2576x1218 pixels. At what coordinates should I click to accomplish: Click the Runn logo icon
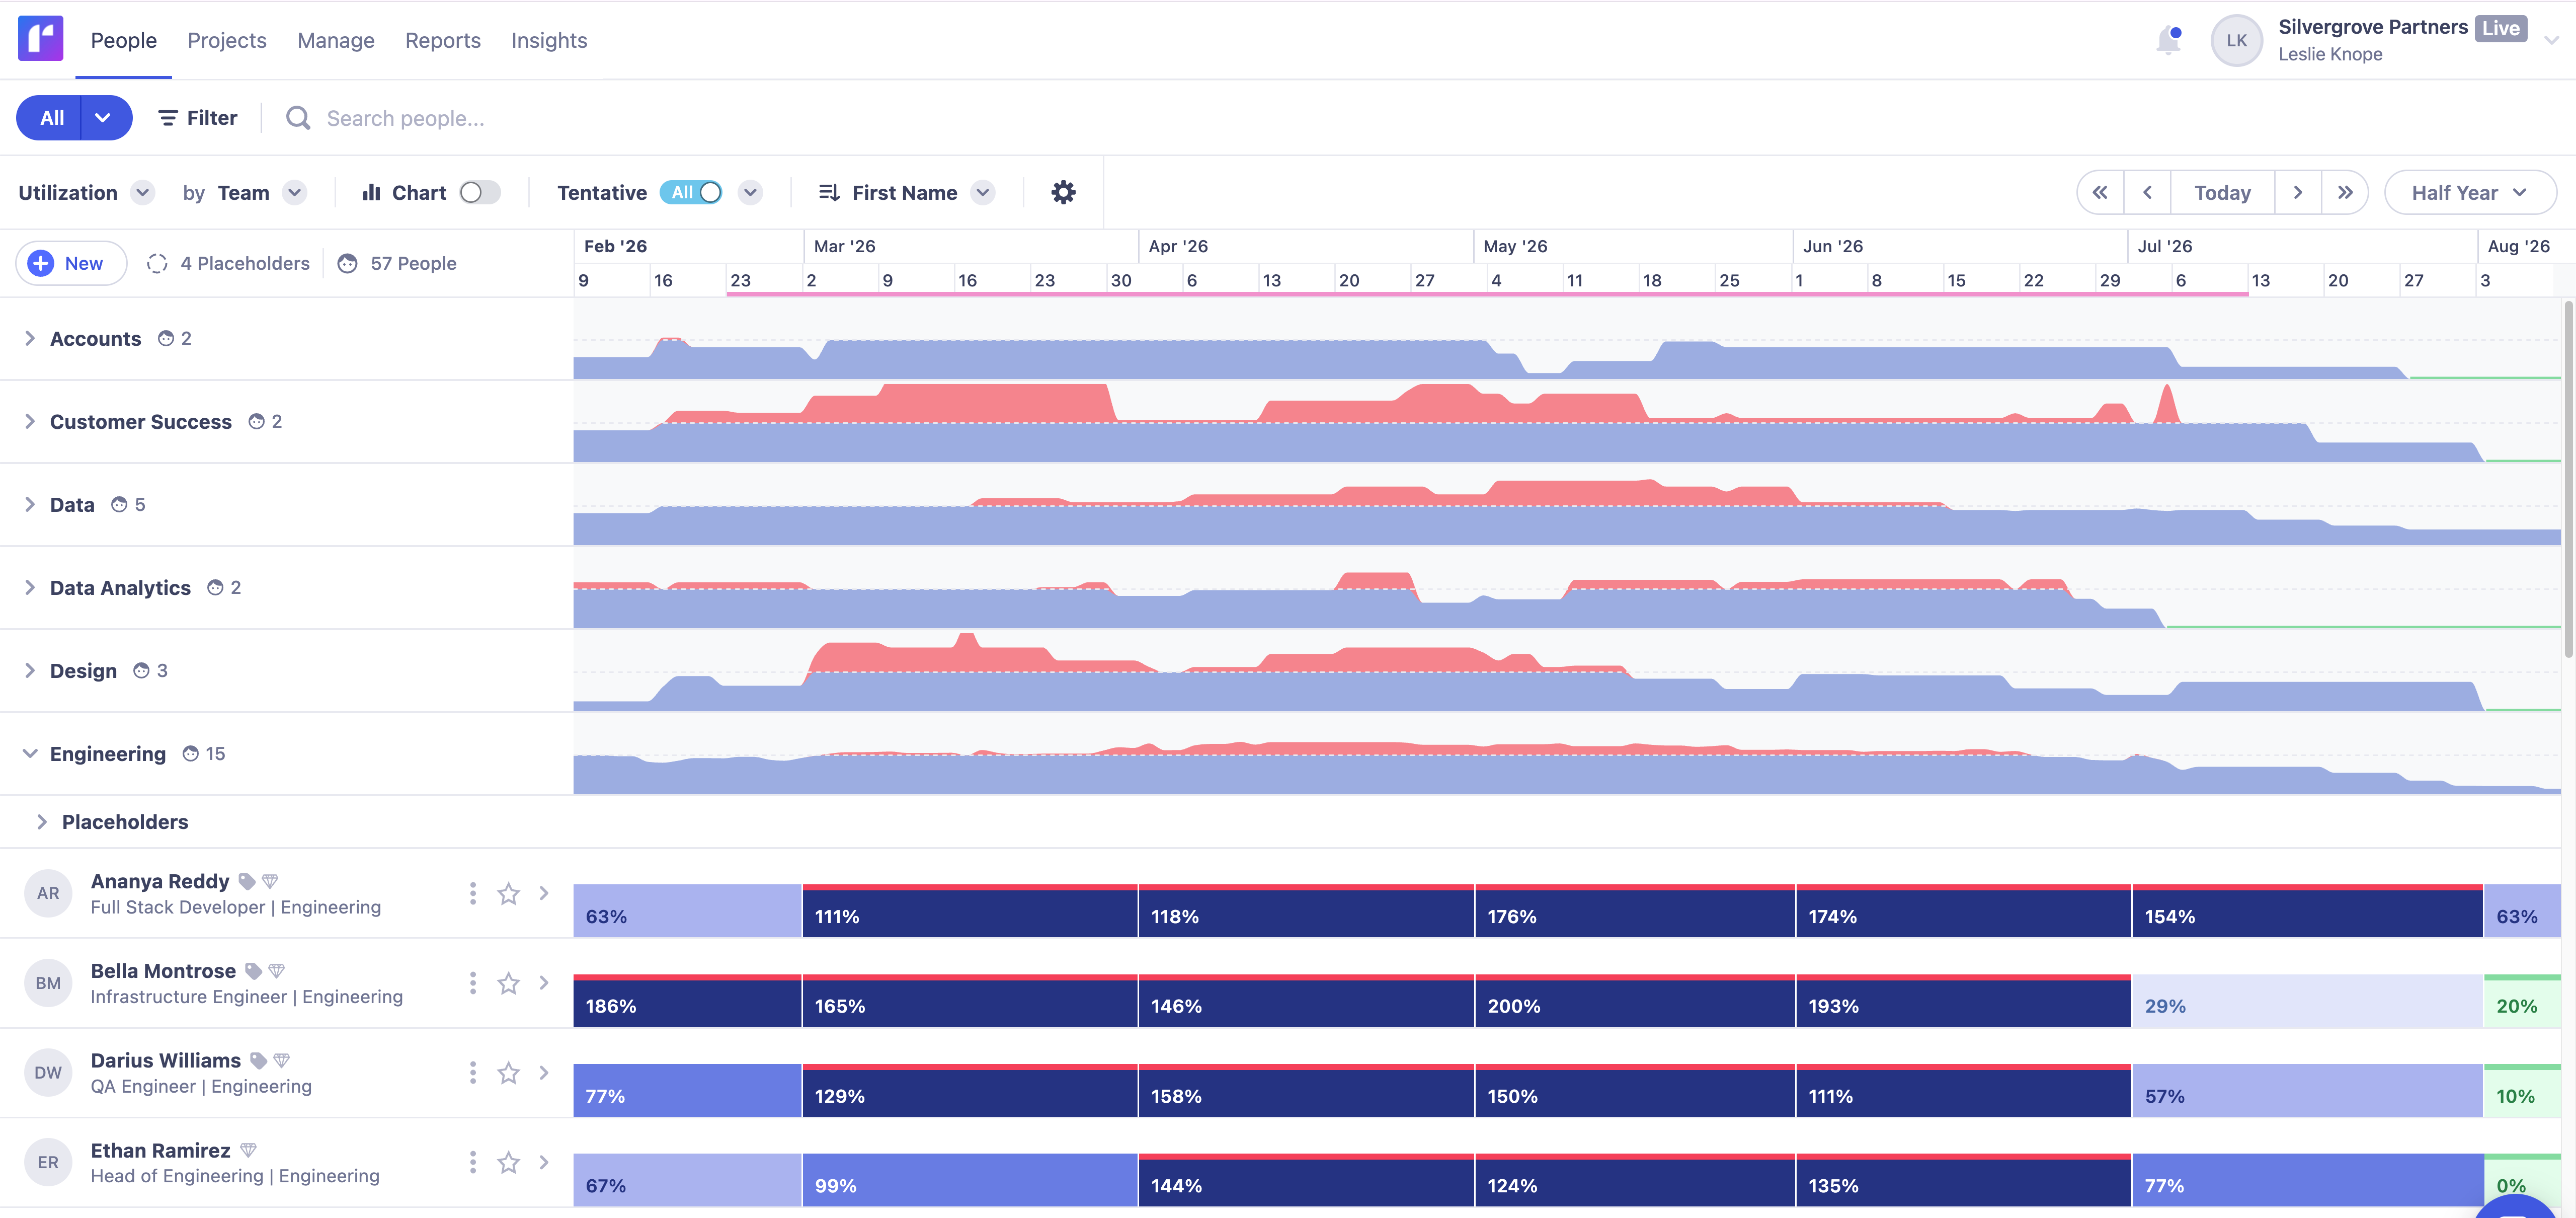tap(40, 39)
